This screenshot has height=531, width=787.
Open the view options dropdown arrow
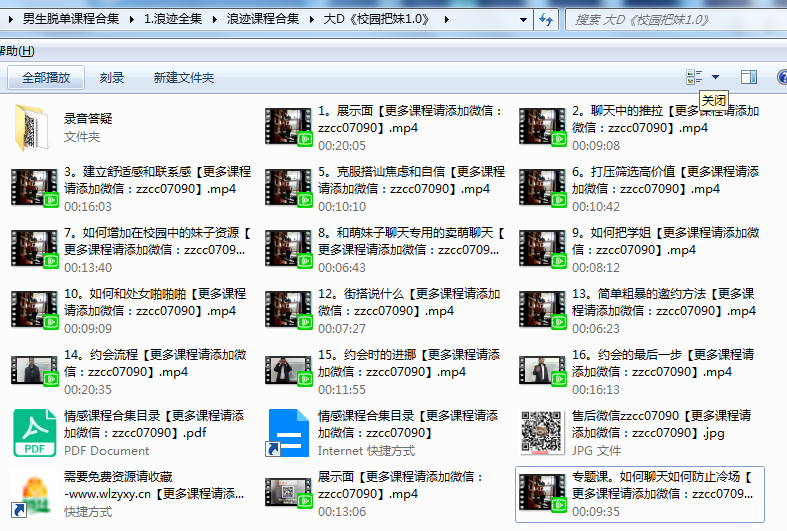(715, 77)
